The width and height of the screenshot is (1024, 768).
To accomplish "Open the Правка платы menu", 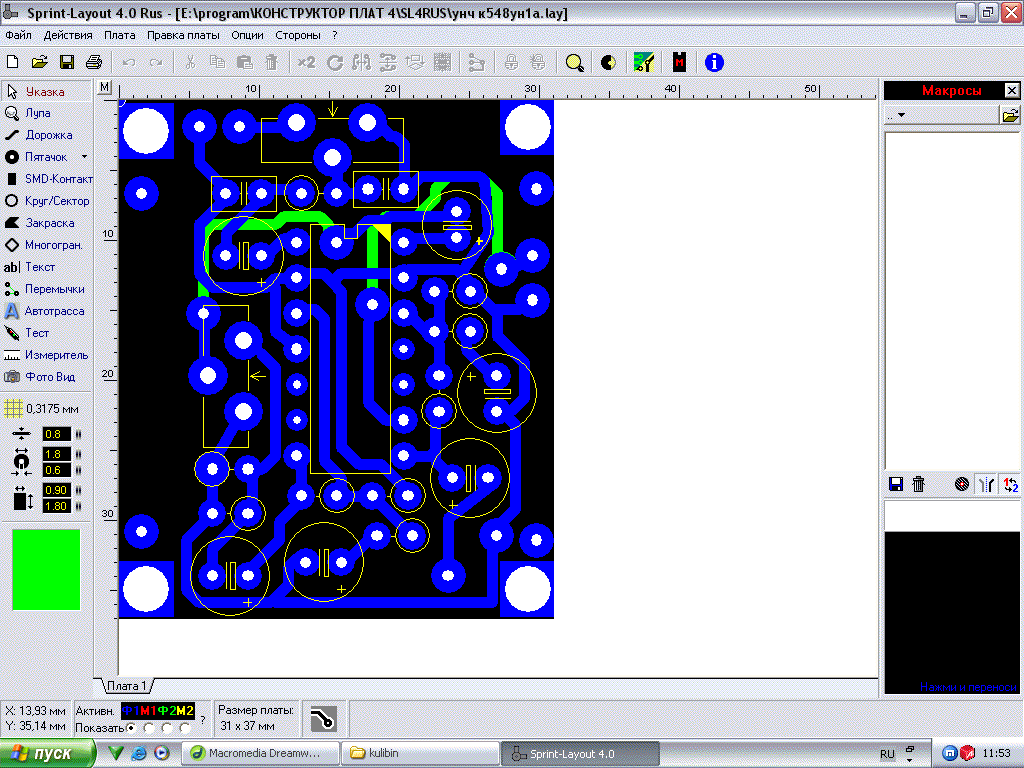I will pos(183,35).
